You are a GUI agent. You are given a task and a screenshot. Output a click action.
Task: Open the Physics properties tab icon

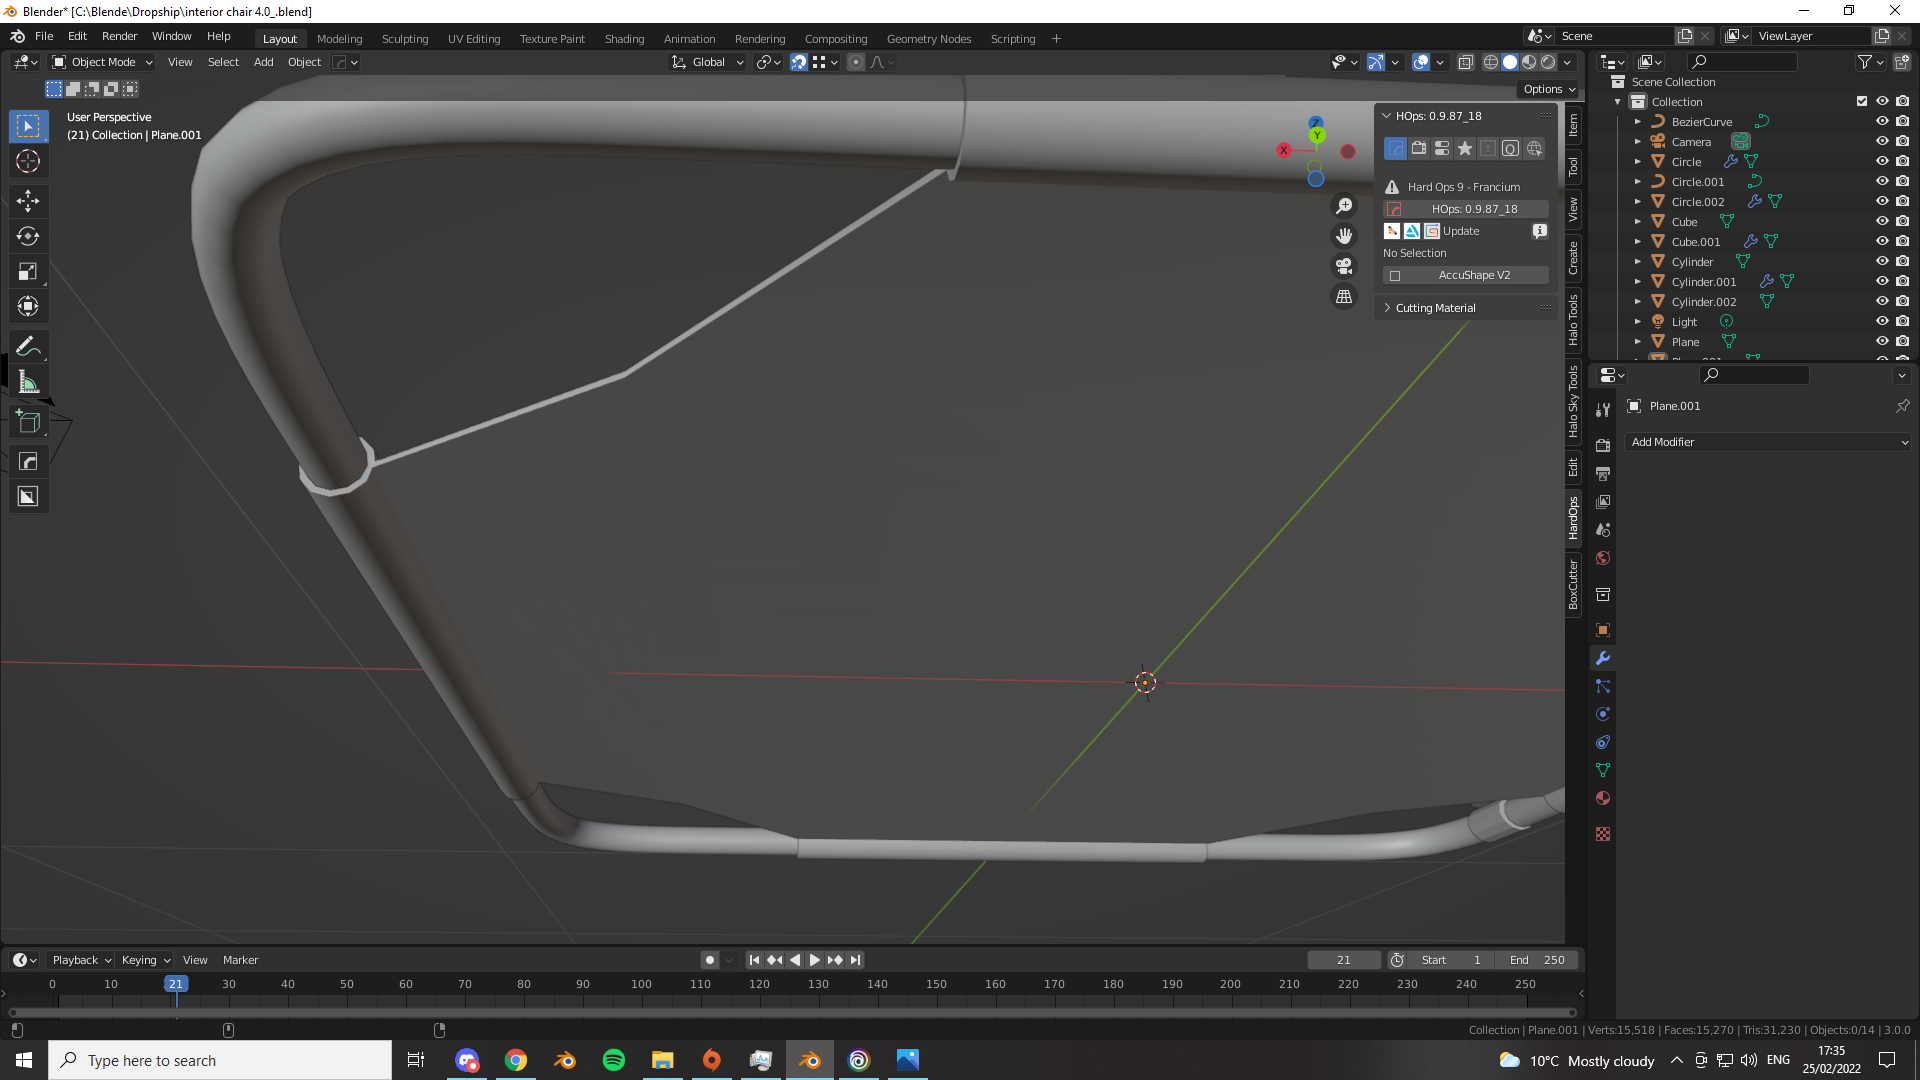point(1603,714)
